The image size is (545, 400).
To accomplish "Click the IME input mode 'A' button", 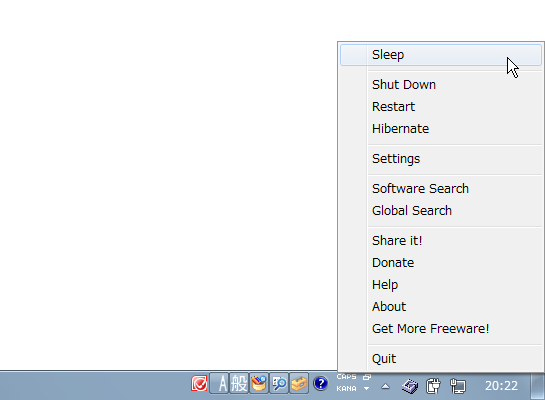I will pyautogui.click(x=219, y=384).
